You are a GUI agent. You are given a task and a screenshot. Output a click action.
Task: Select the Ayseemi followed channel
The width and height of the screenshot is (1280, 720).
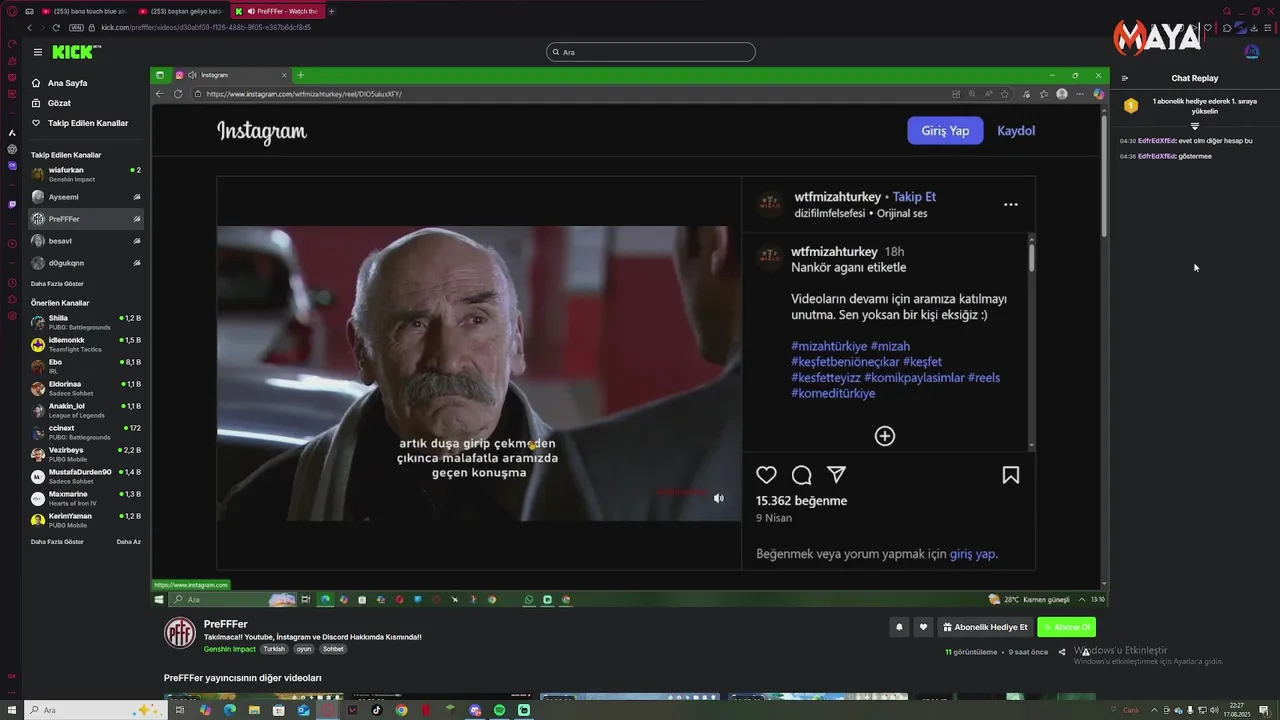point(86,197)
